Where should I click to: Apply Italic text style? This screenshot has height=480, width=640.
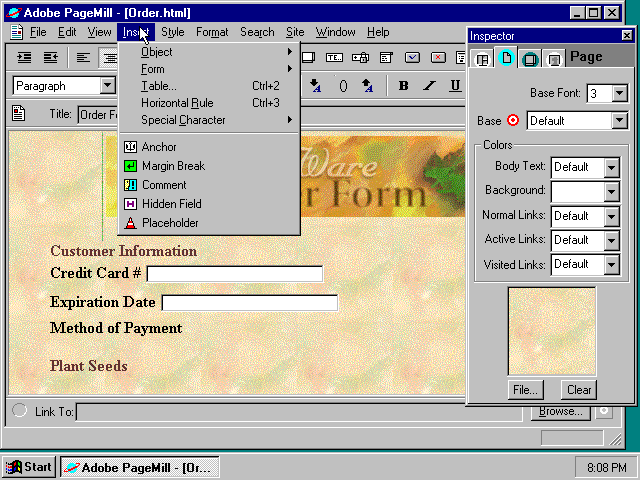click(x=430, y=86)
